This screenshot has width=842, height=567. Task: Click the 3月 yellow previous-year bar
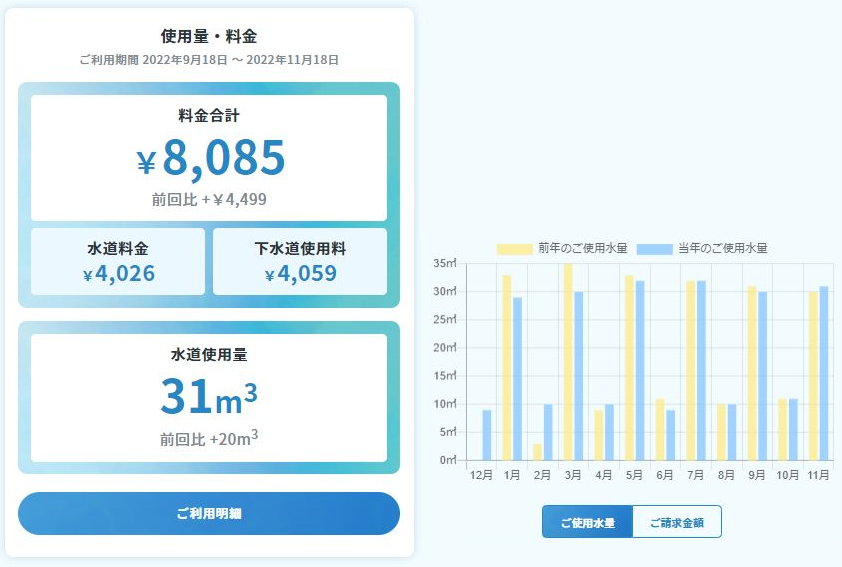(568, 362)
